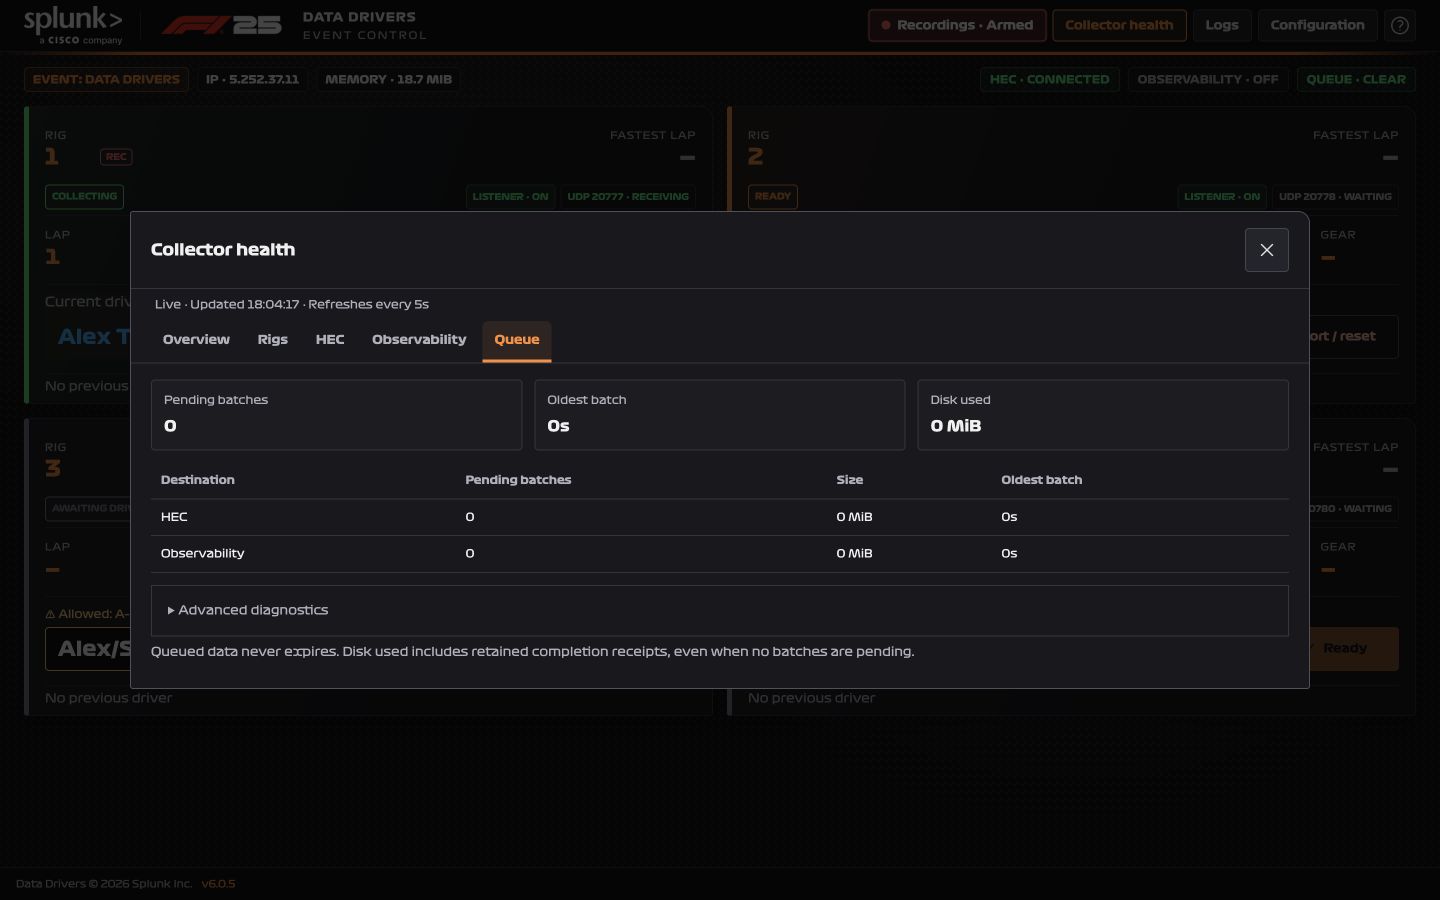This screenshot has height=900, width=1440.
Task: Open the Logs button
Action: click(x=1221, y=25)
